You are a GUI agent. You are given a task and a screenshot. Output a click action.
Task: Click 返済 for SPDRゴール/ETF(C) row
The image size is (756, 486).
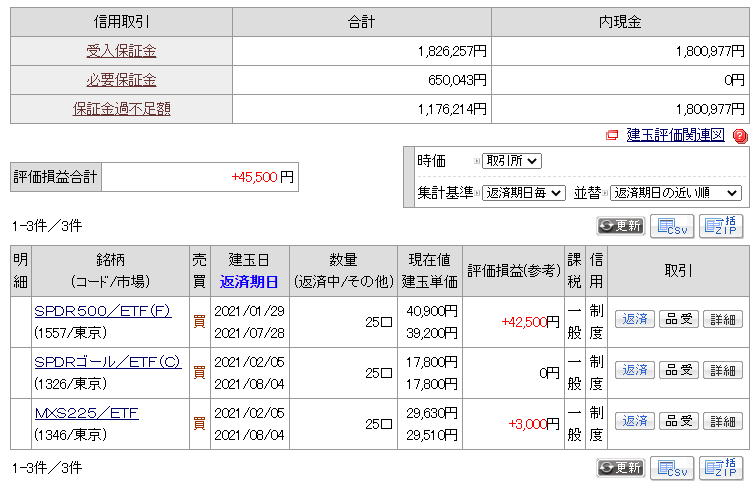634,370
